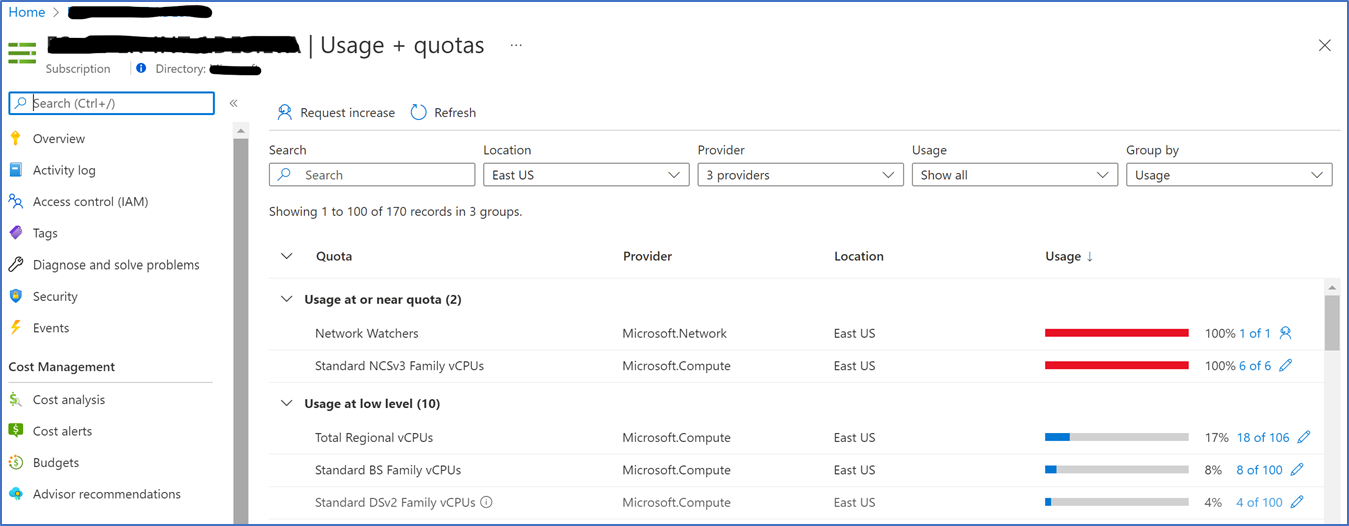Image resolution: width=1349 pixels, height=526 pixels.
Task: Open the Usage filter dropdown showing Show all
Action: point(1015,175)
